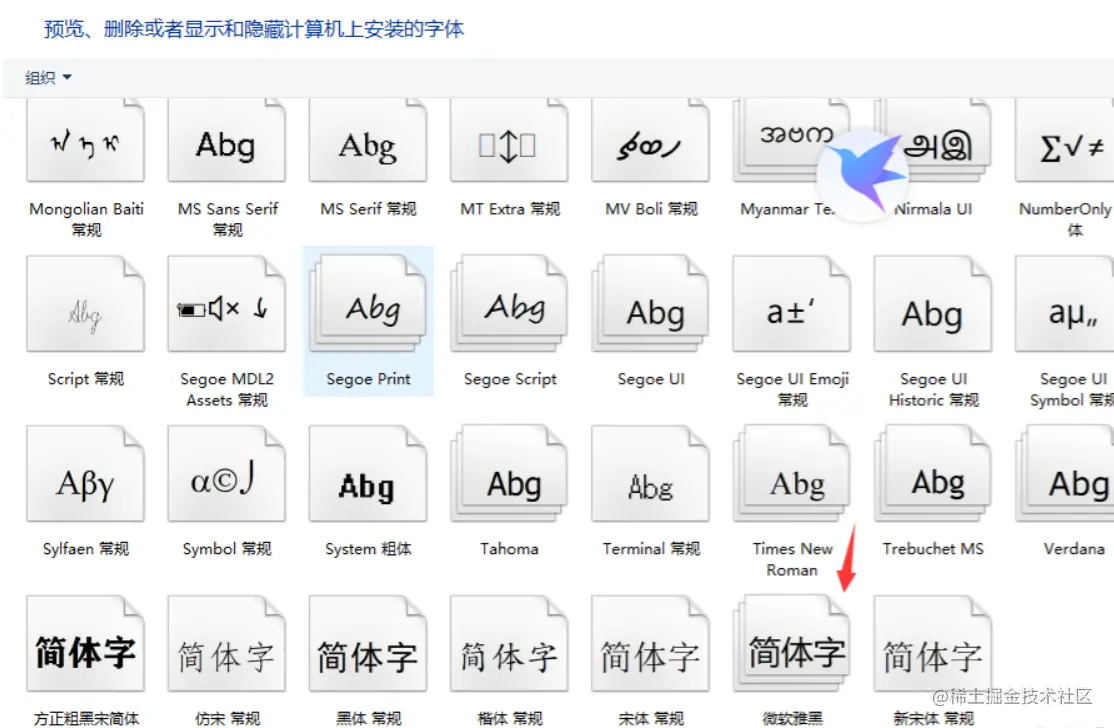Click the "Segoe Script" font name label

[510, 379]
